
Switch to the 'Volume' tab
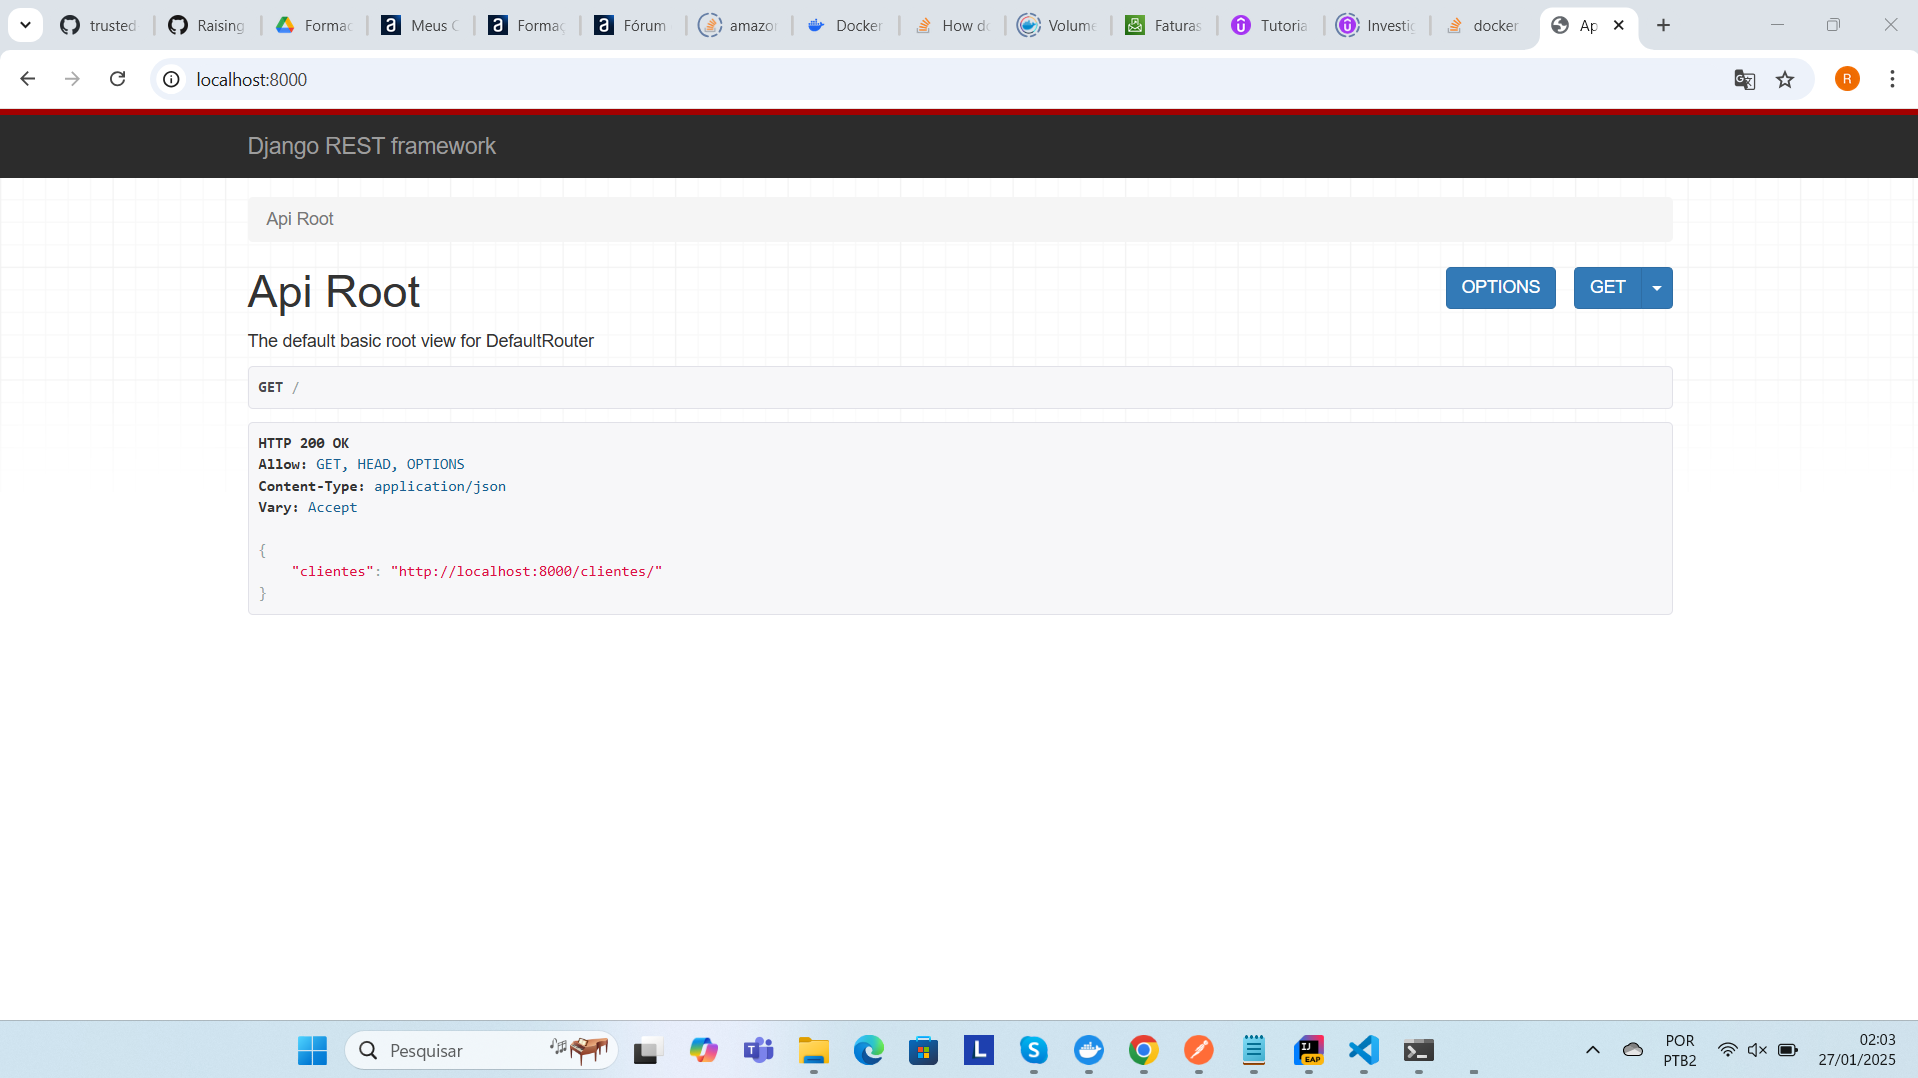1059,25
